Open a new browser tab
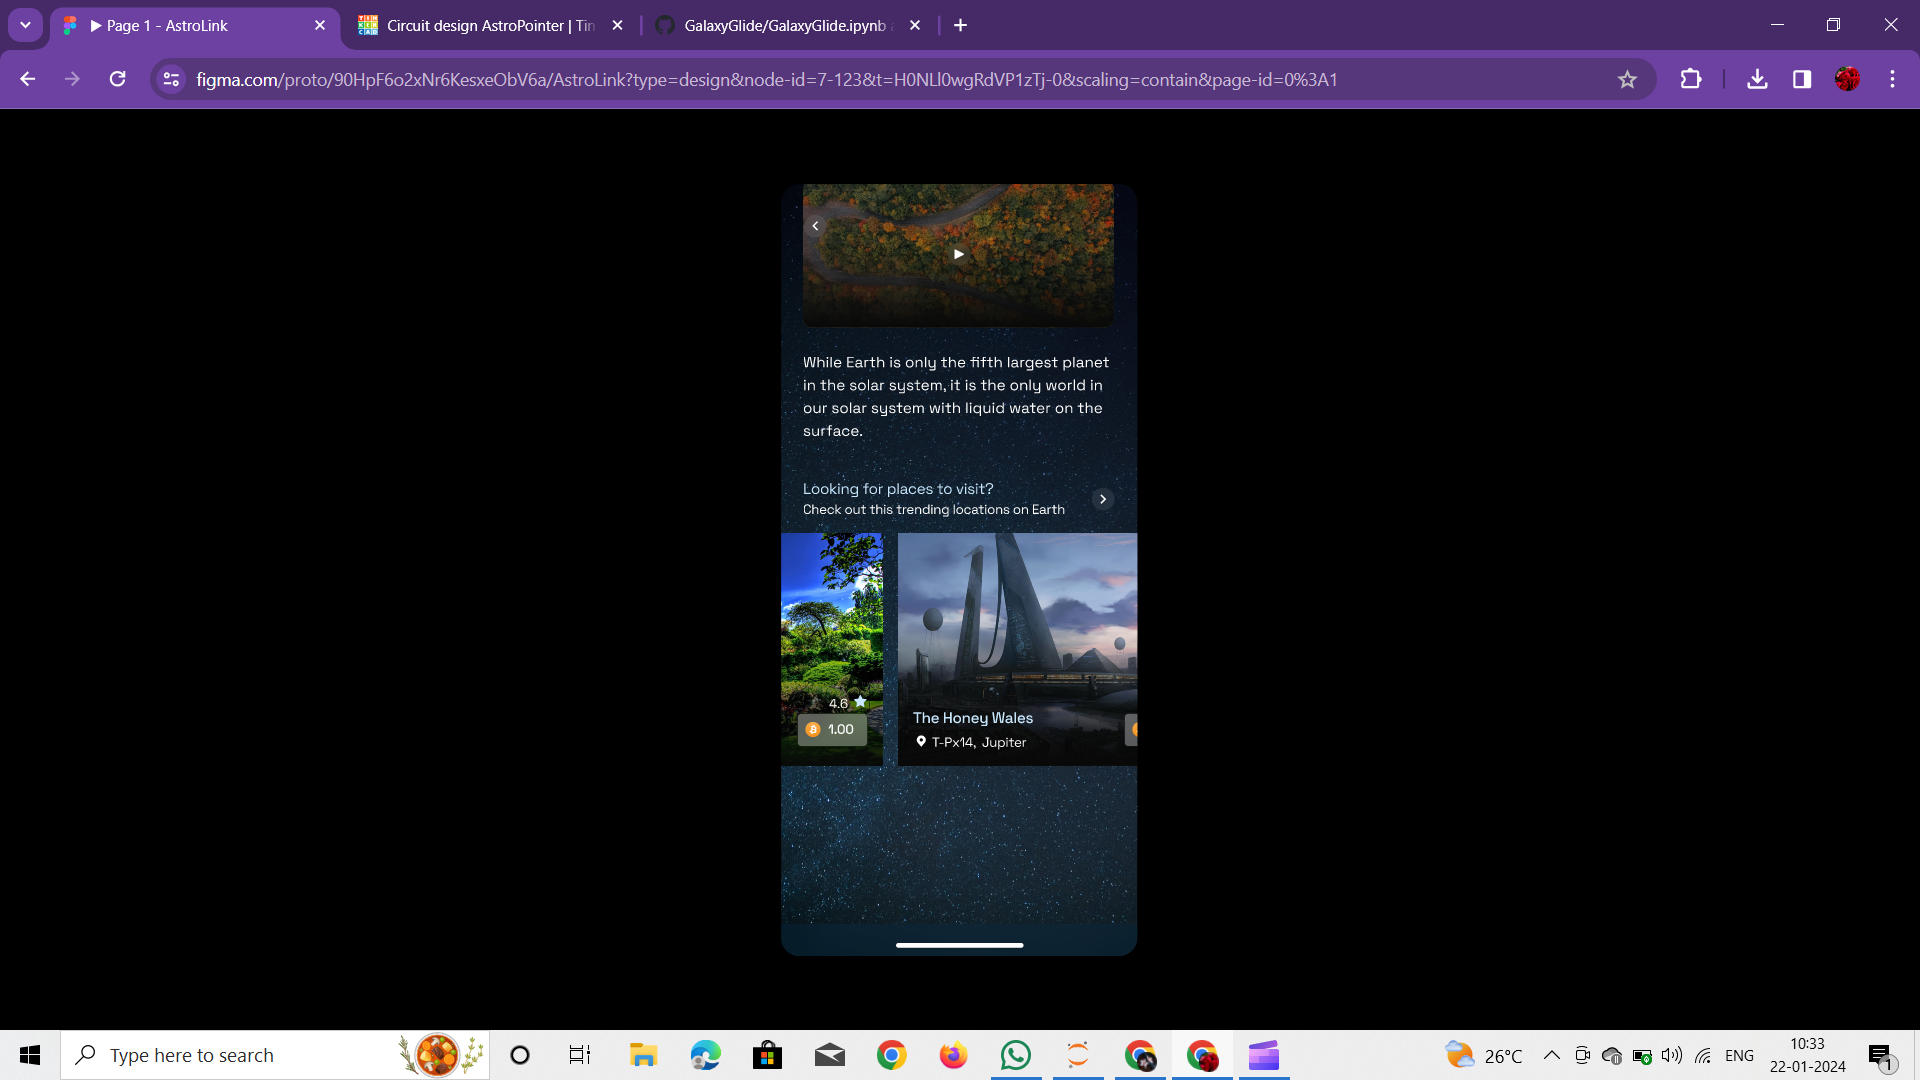This screenshot has width=1920, height=1080. click(x=960, y=26)
